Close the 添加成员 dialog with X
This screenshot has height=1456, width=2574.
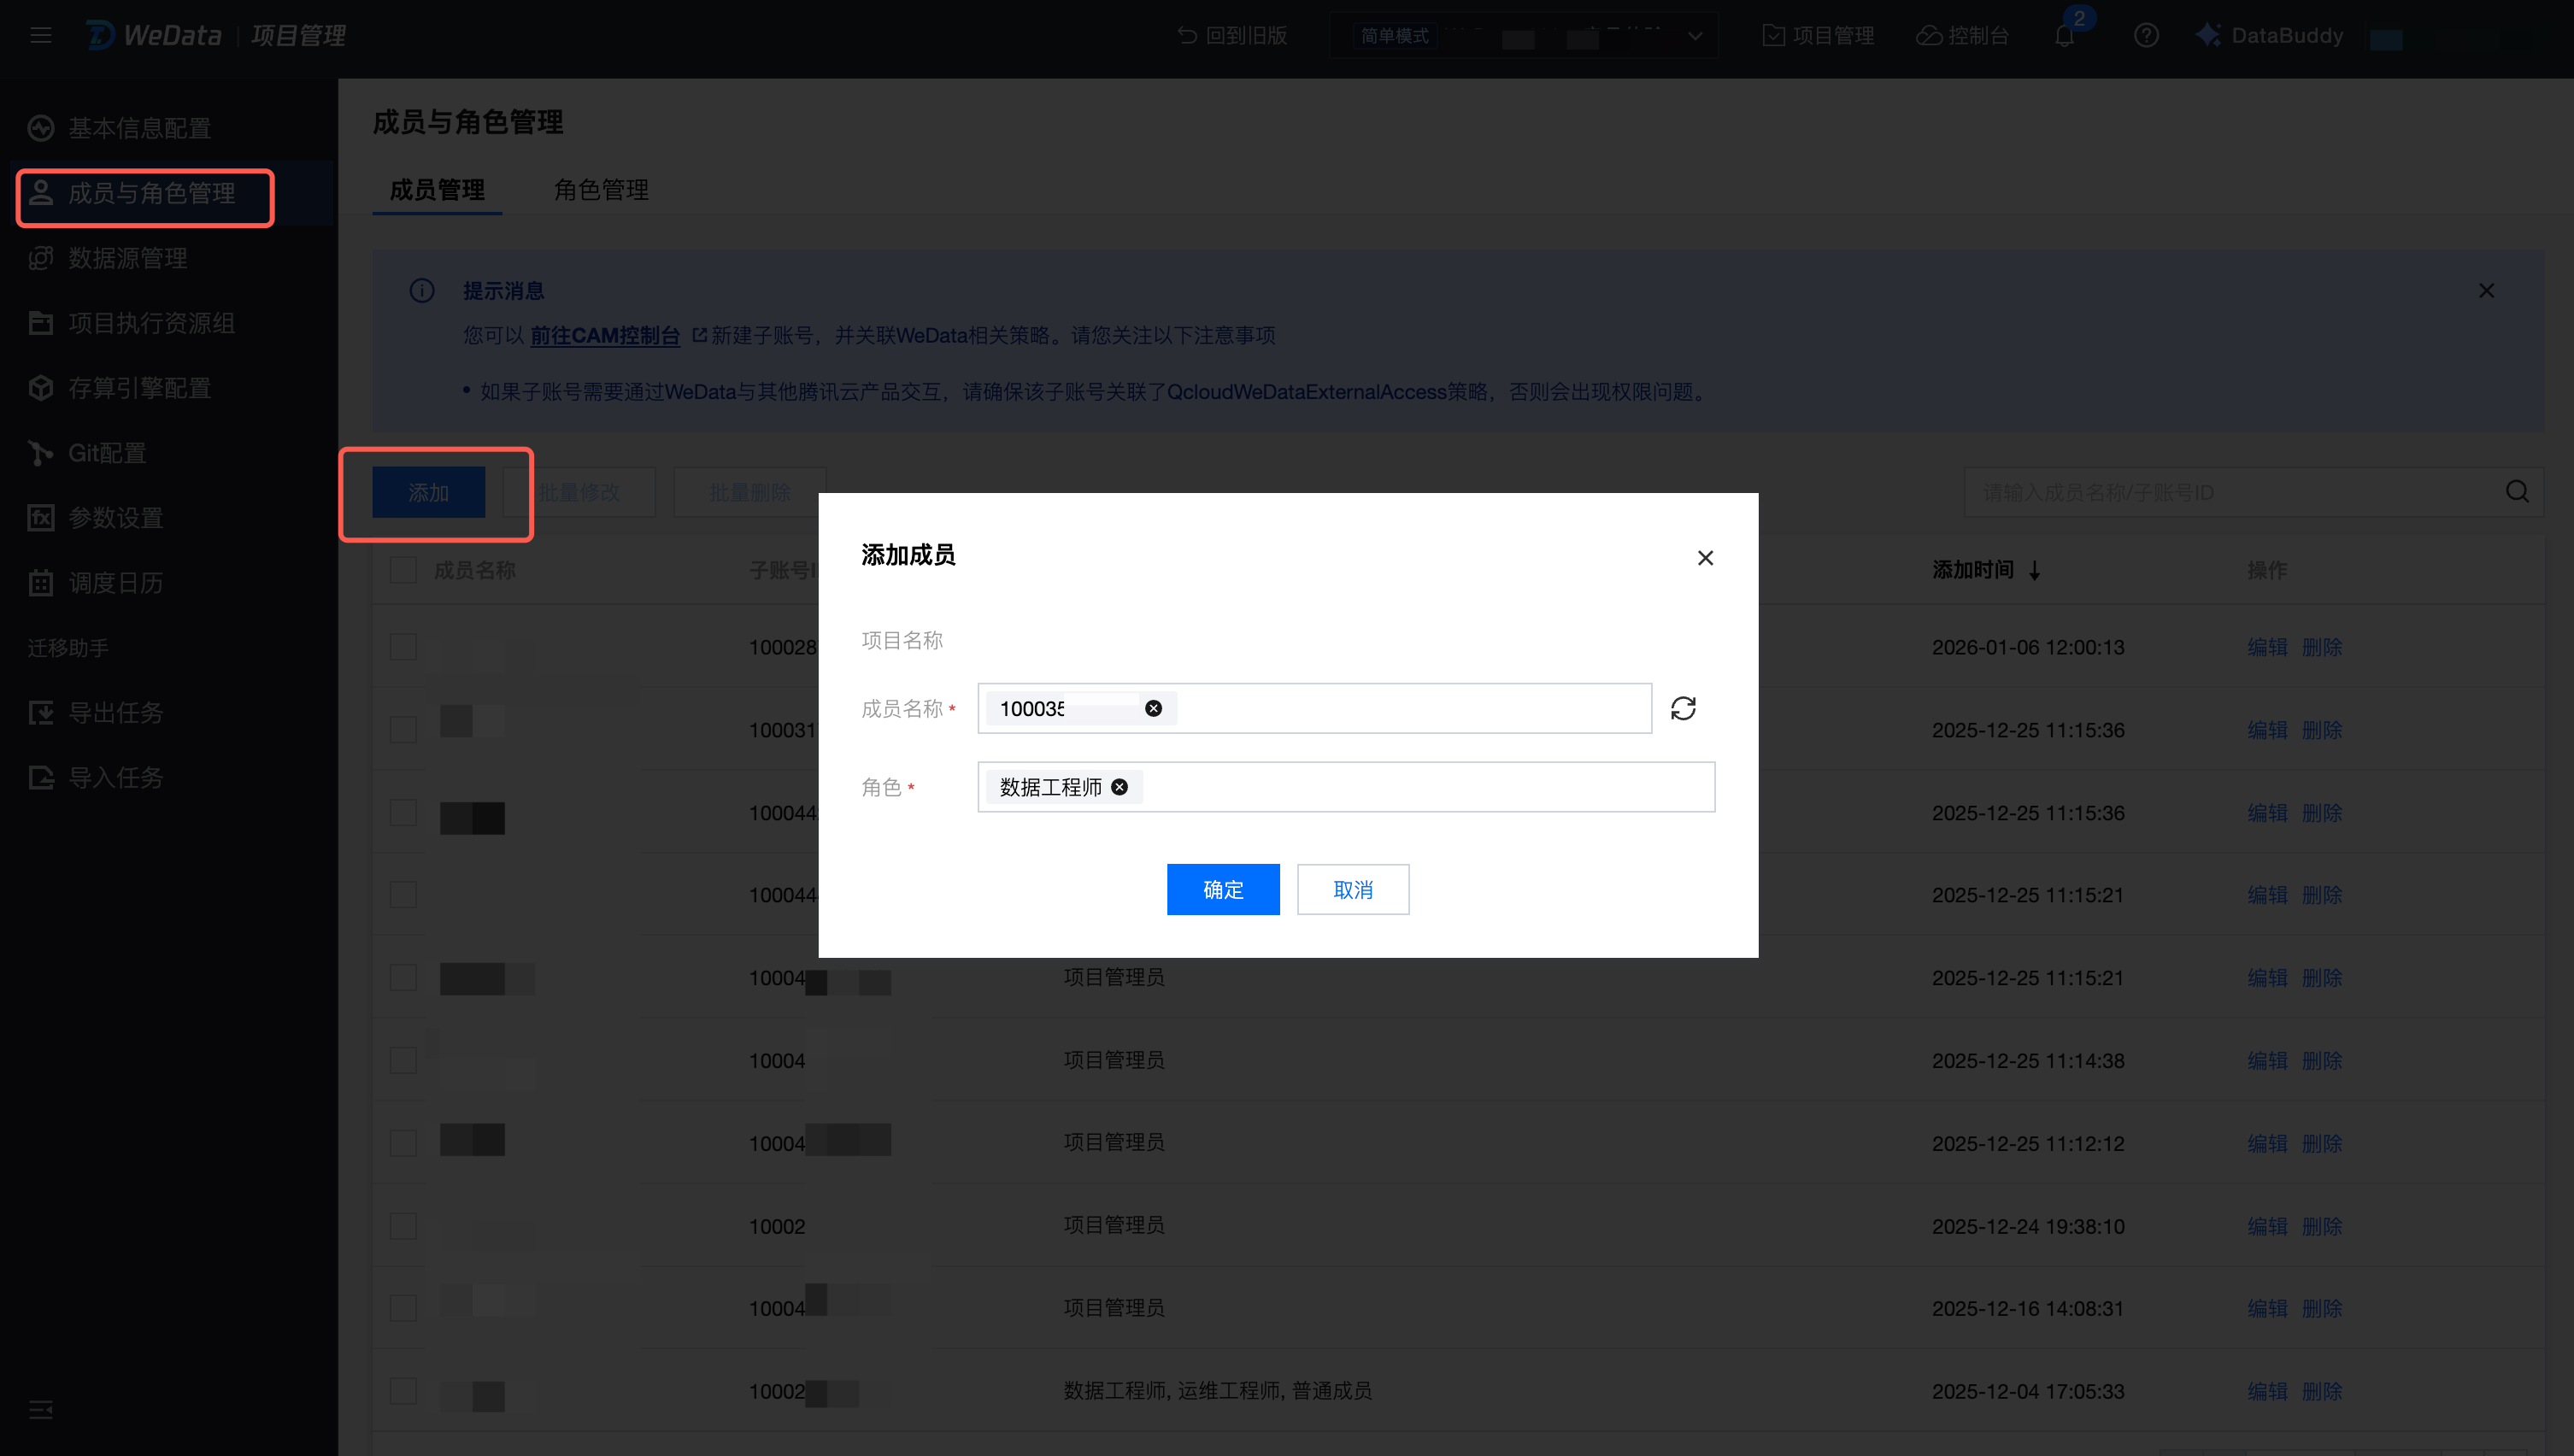tap(1705, 558)
